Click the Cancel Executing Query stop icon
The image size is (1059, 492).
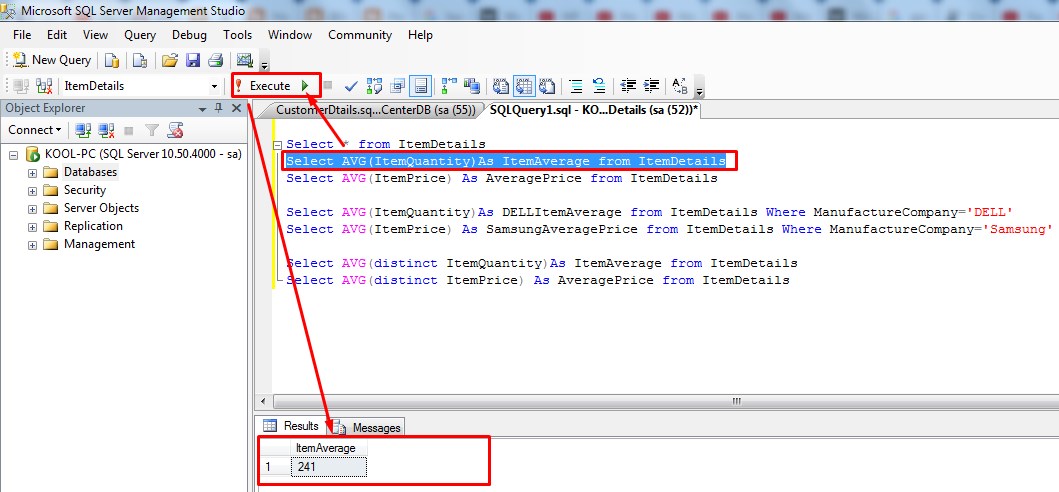coord(328,85)
